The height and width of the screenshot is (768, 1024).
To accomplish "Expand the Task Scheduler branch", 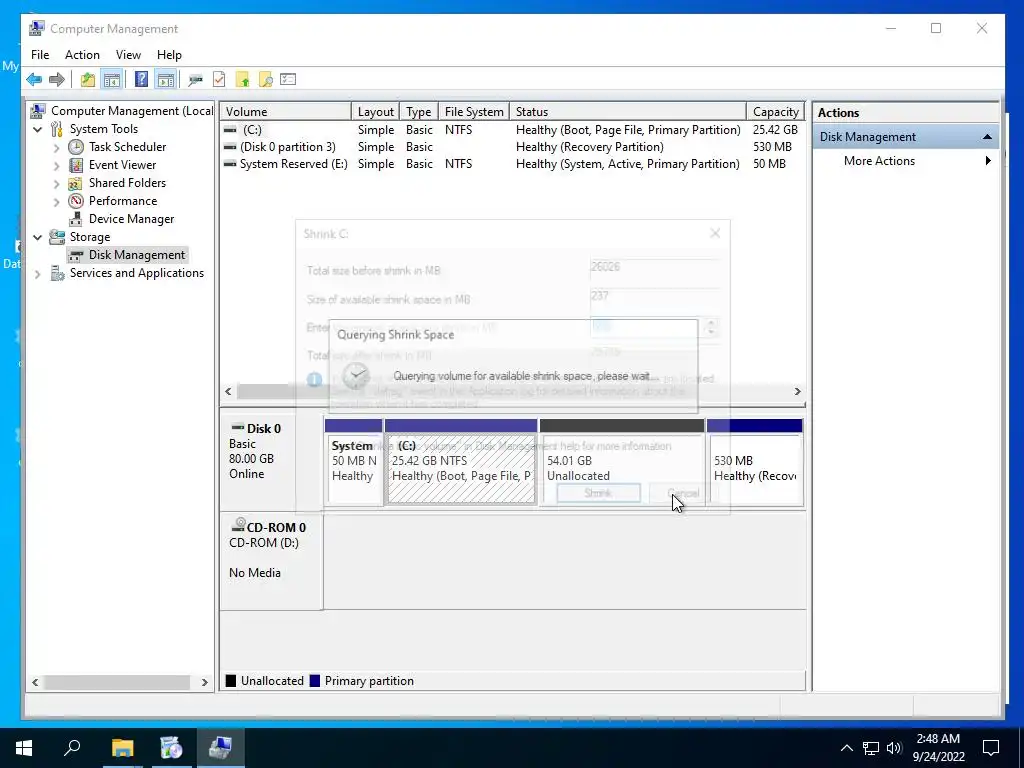I will (56, 148).
